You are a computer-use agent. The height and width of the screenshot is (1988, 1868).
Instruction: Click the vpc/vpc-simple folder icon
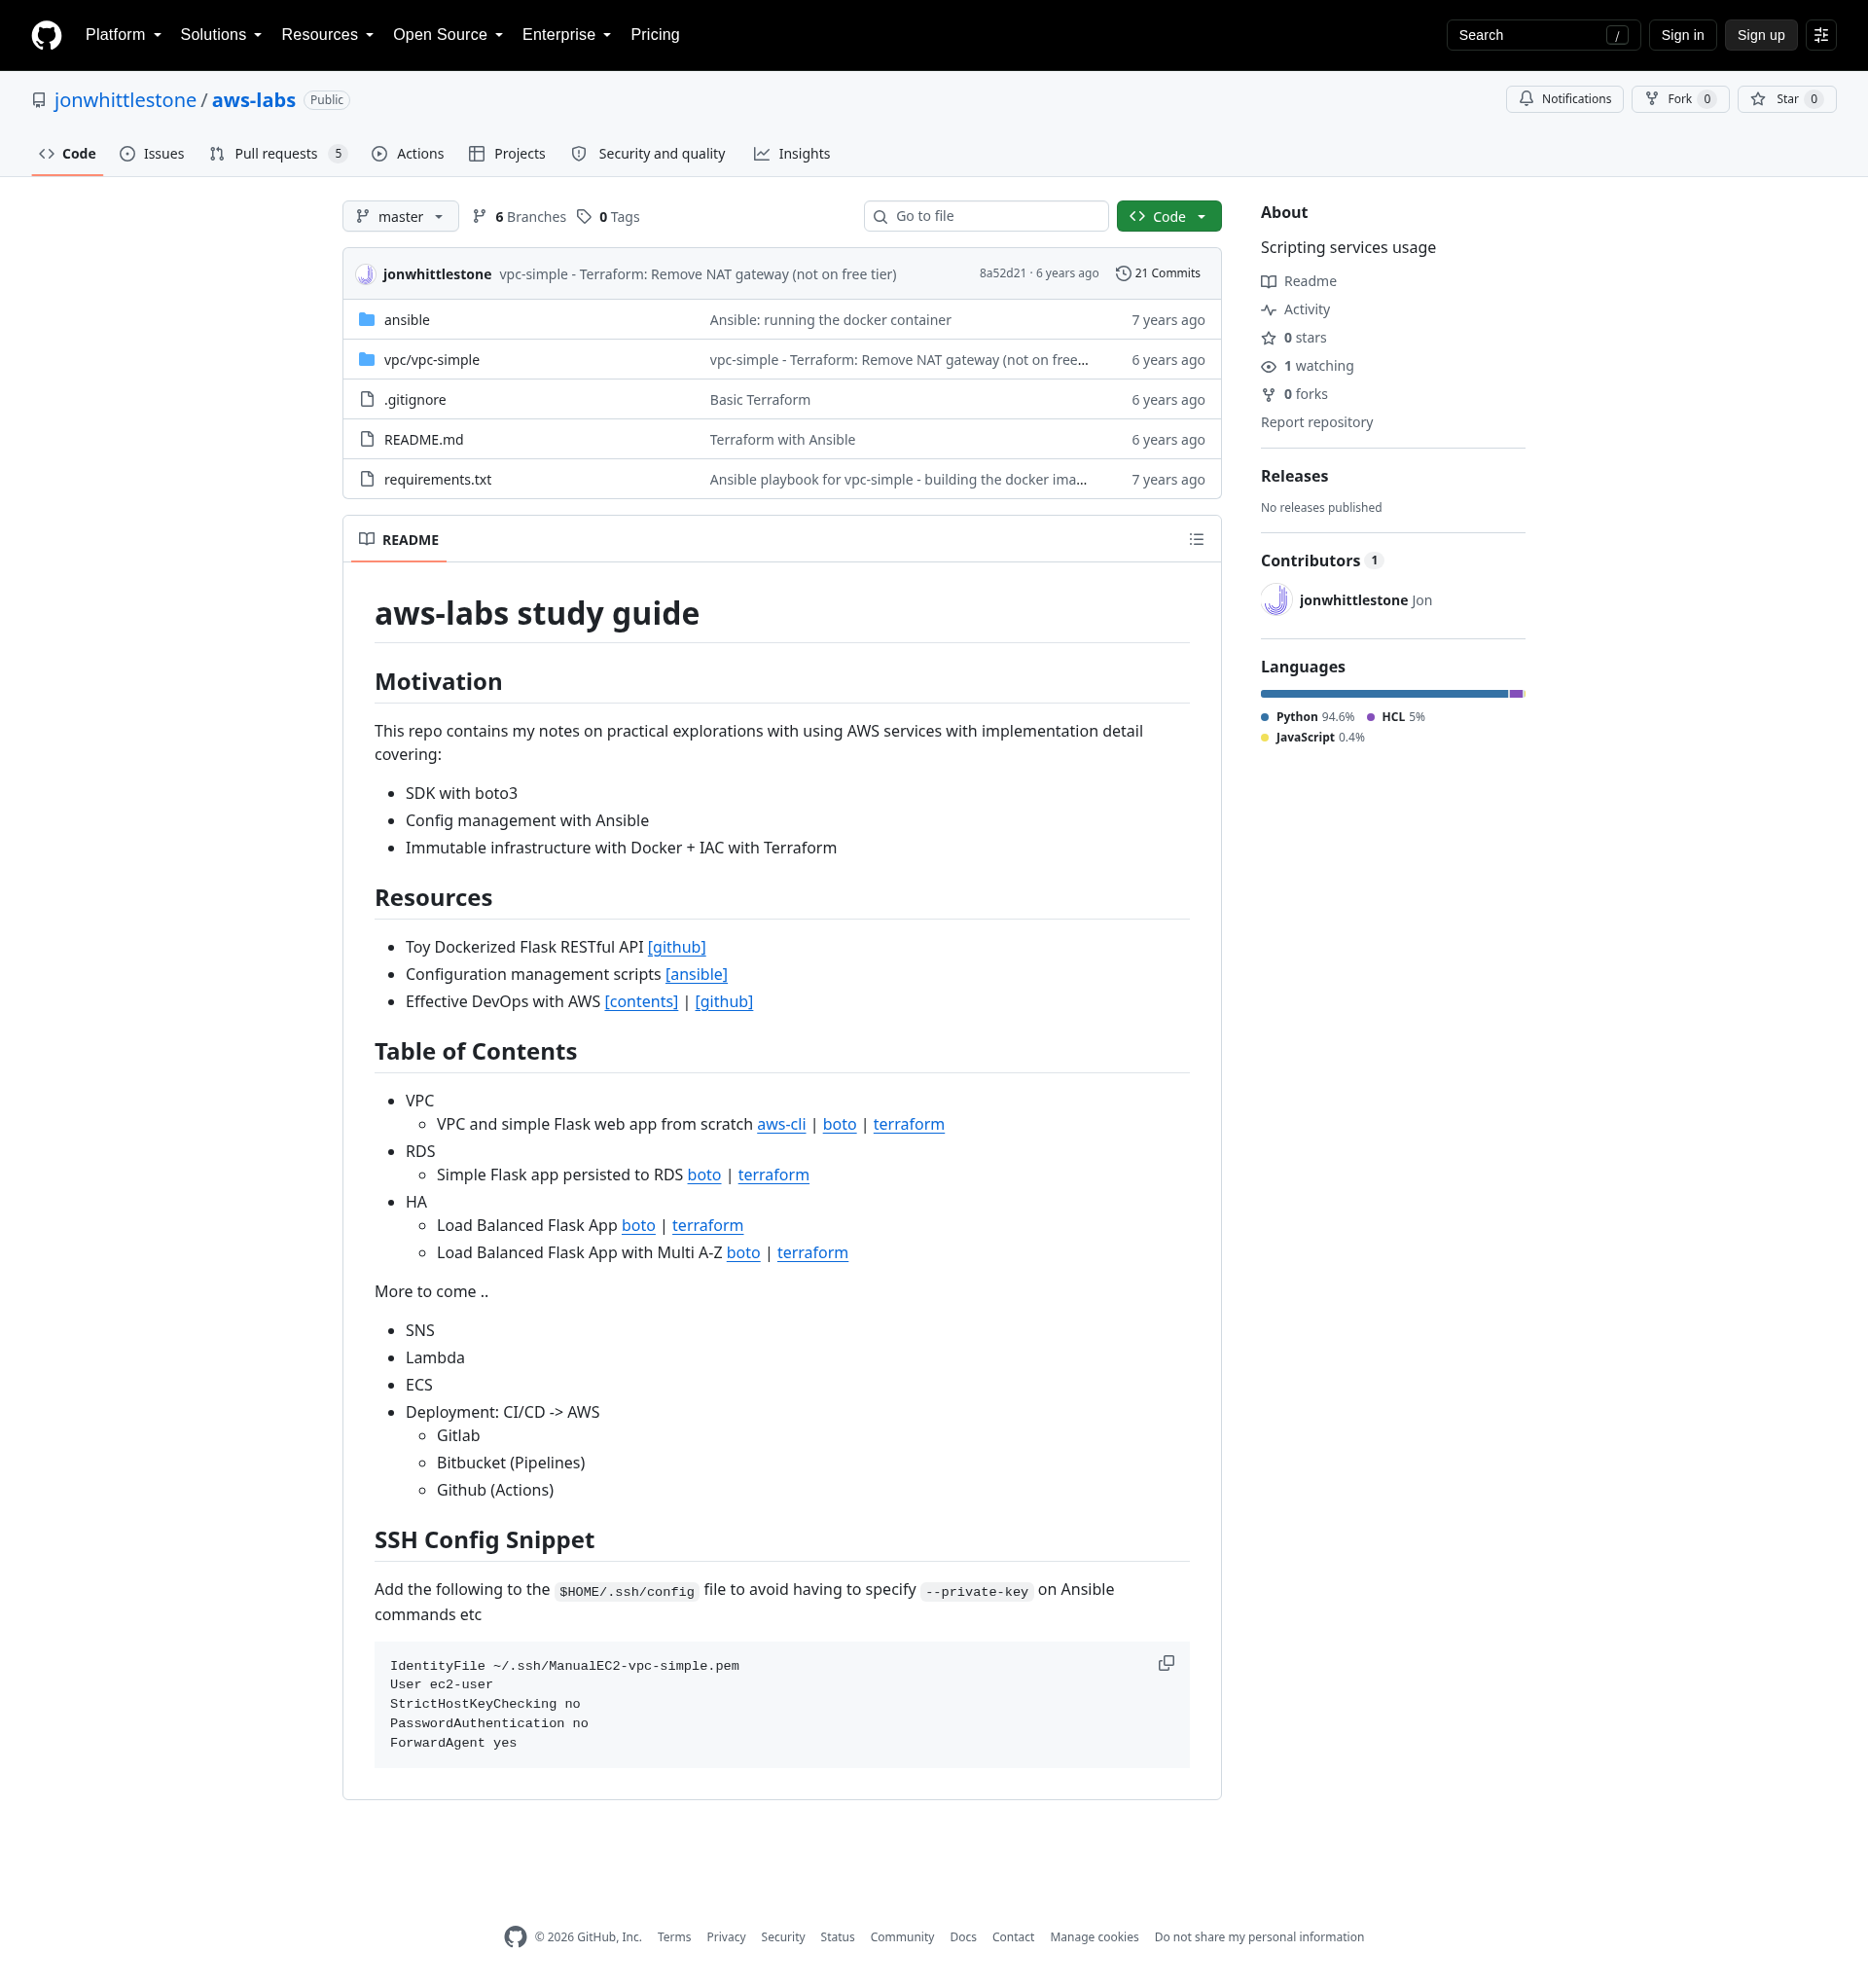pos(367,360)
